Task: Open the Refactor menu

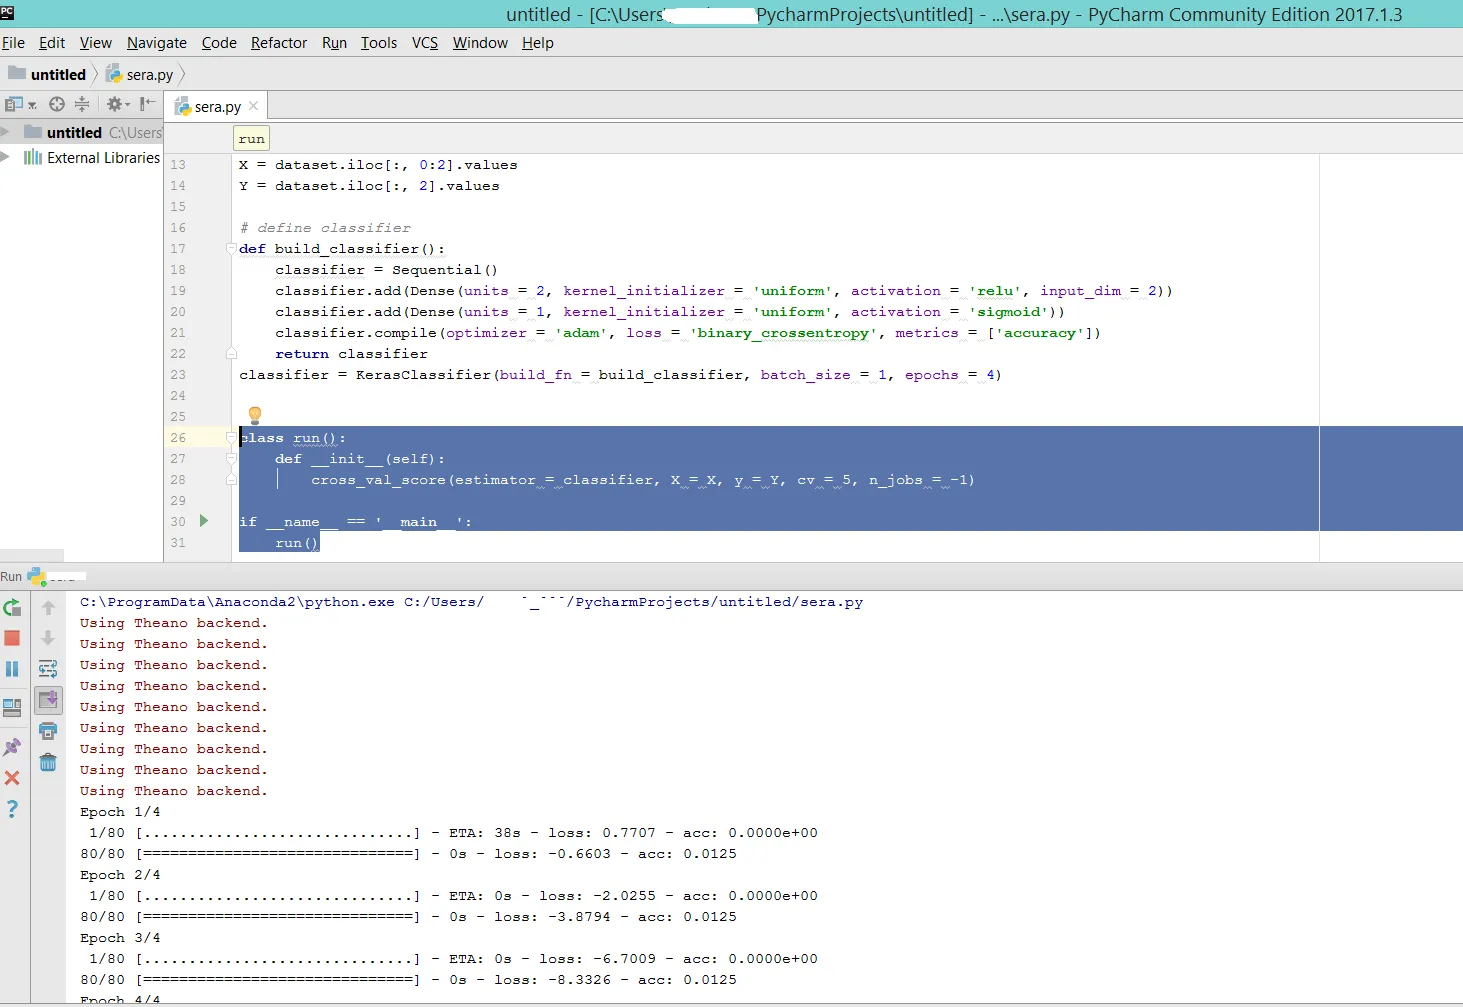Action: [x=279, y=43]
